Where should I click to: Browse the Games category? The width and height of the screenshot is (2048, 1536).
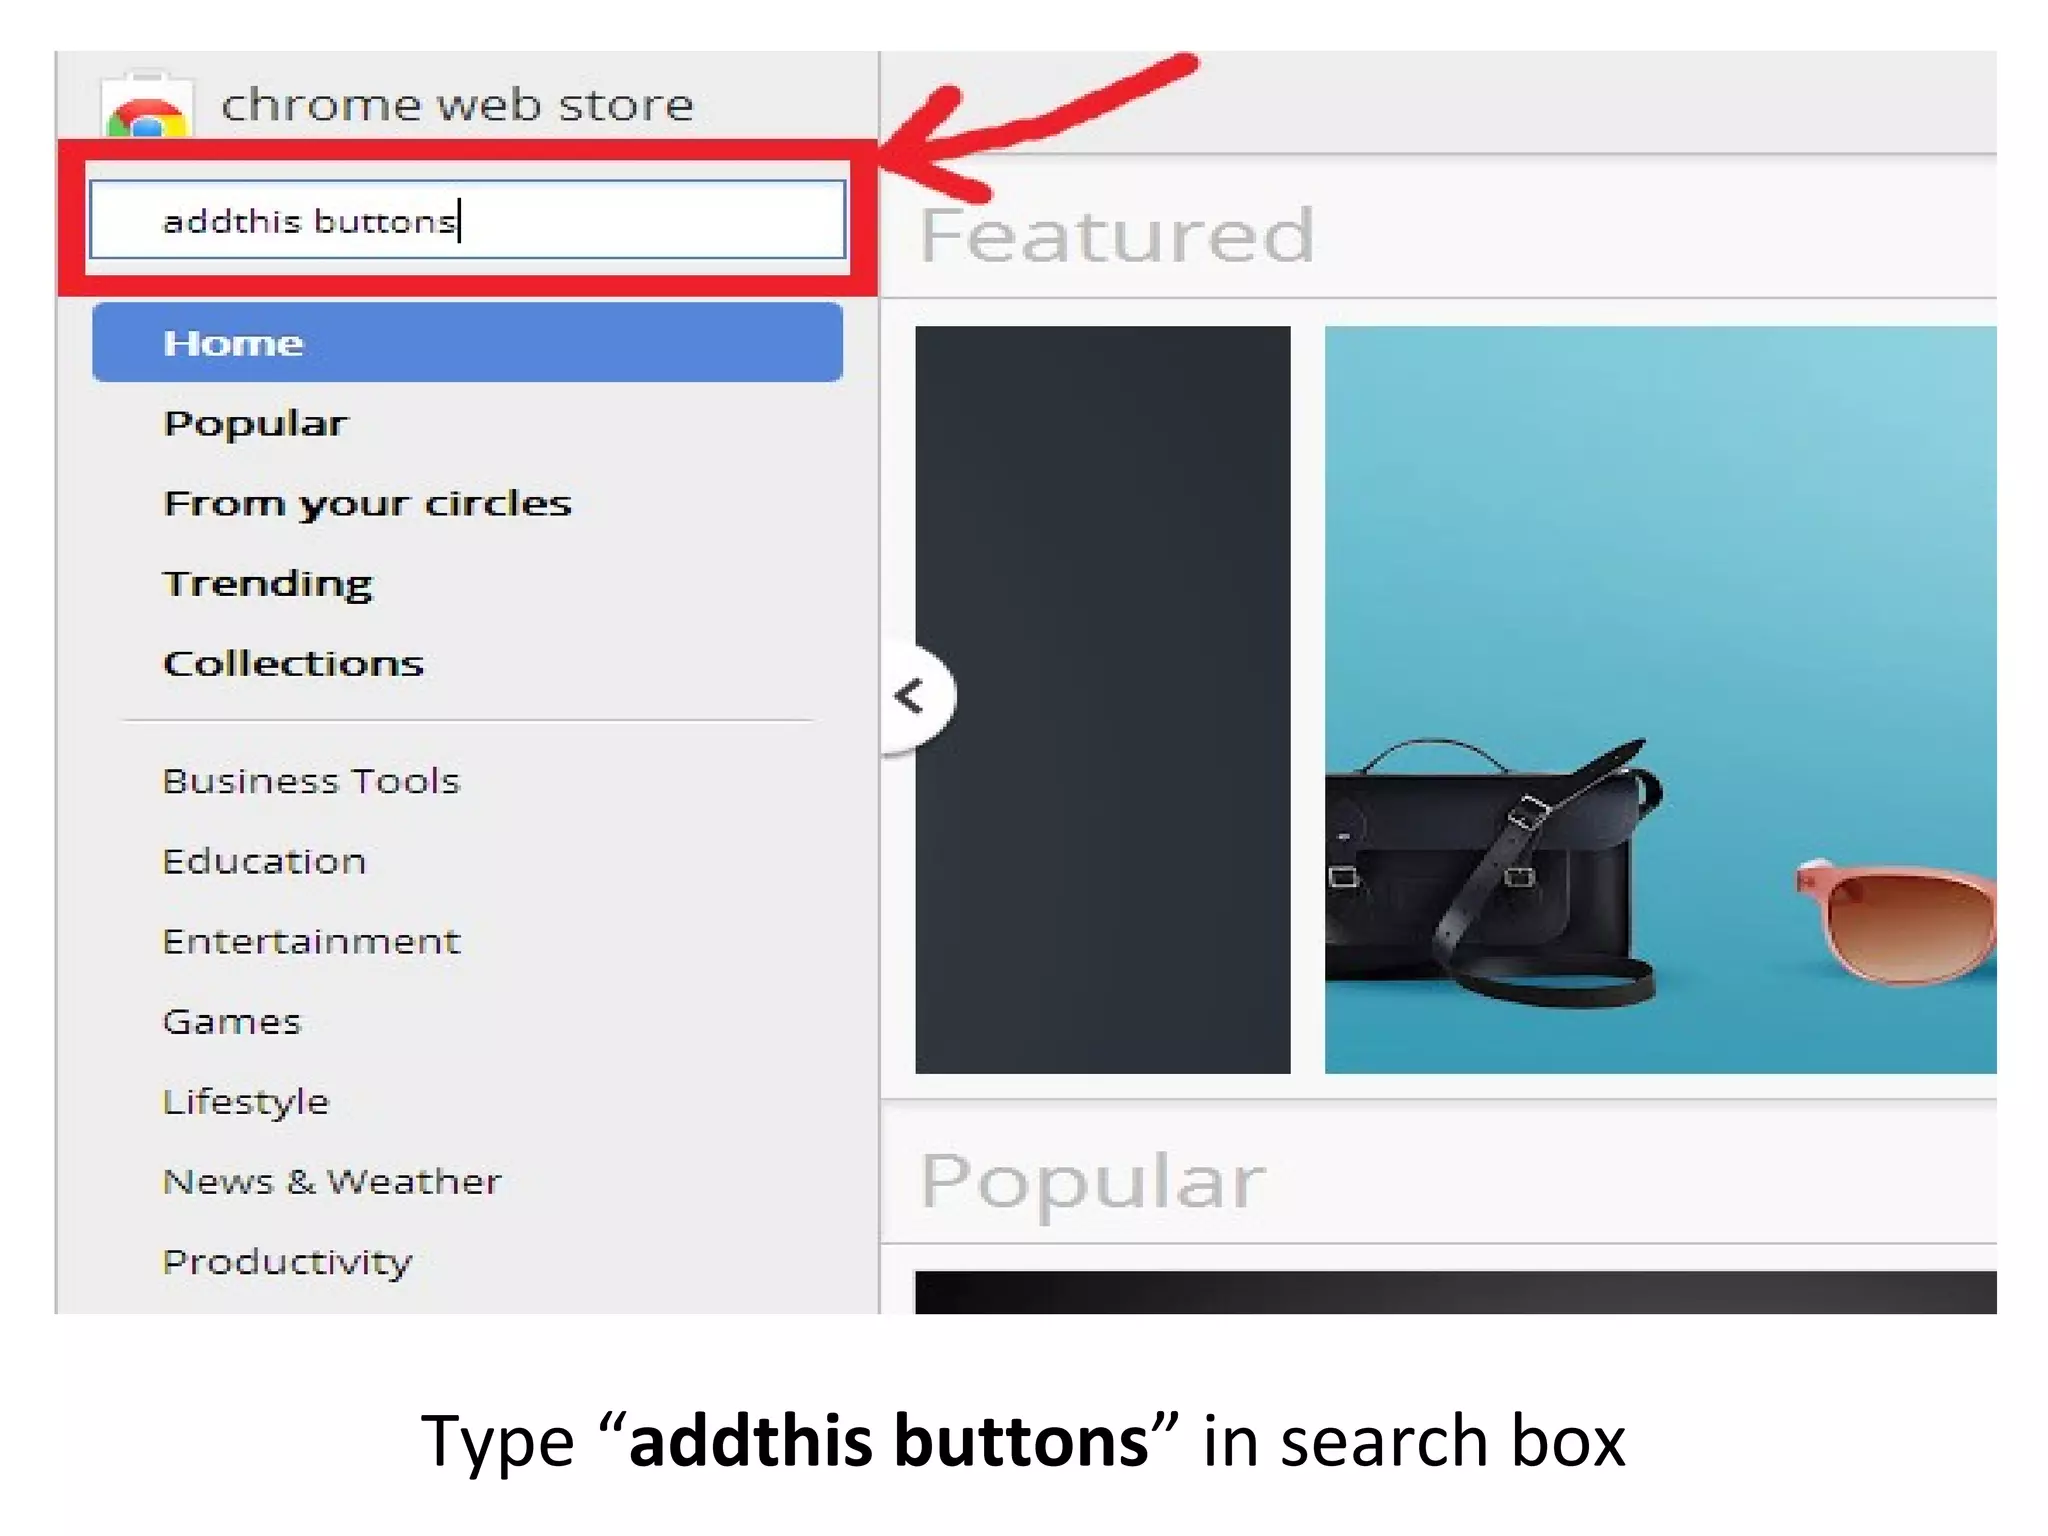click(x=231, y=1021)
